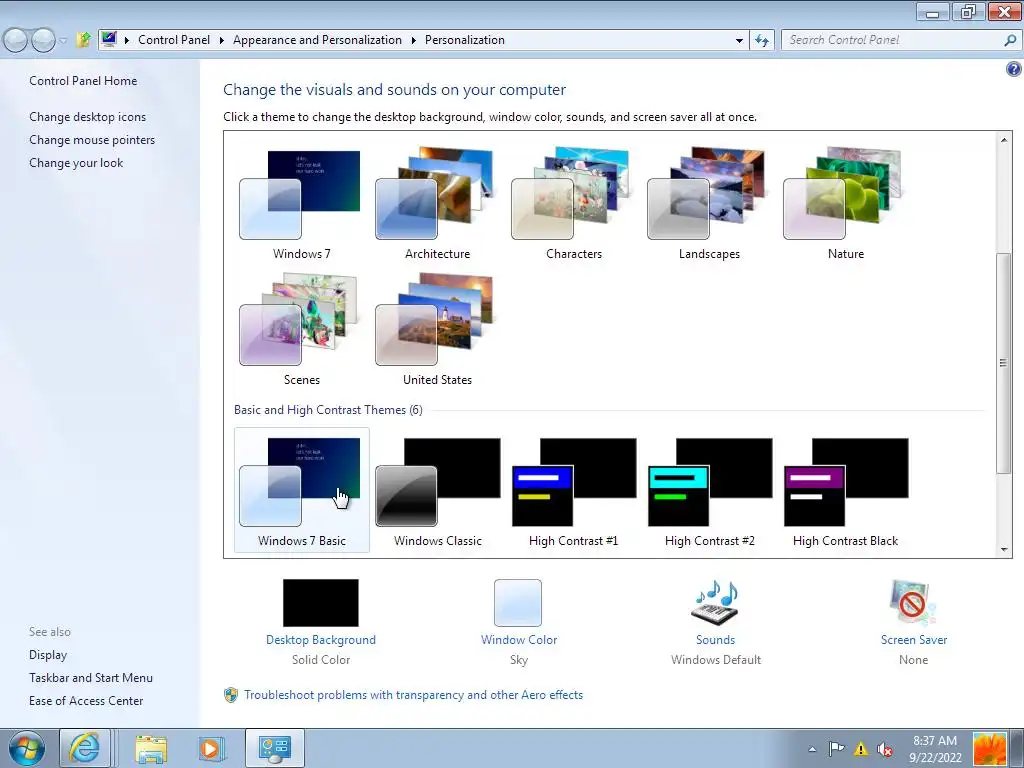Click theme list scroll up arrow
The image size is (1024, 768).
(1004, 139)
